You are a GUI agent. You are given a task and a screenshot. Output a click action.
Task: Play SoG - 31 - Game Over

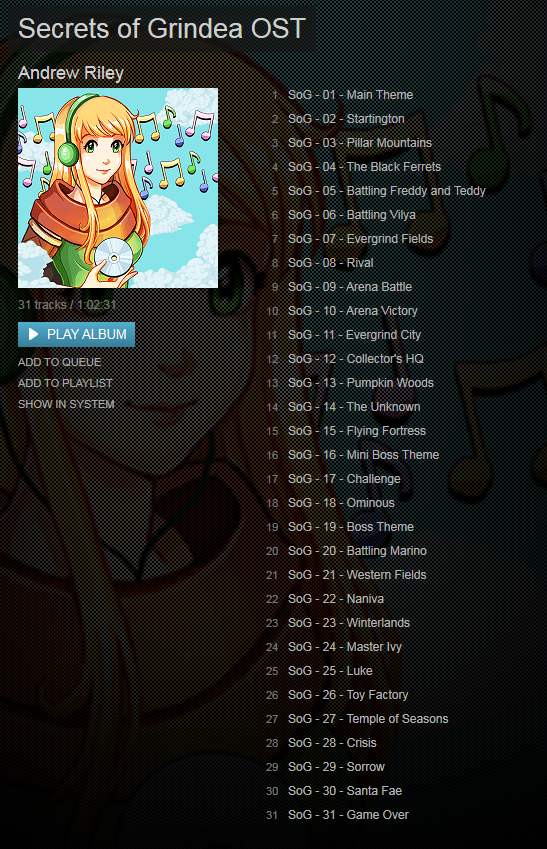[x=348, y=815]
